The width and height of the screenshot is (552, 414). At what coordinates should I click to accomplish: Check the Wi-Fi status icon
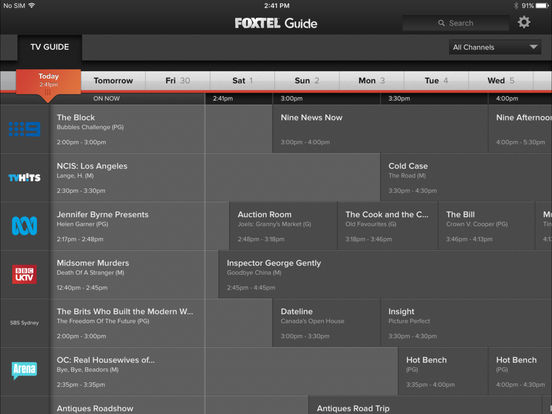[32, 5]
